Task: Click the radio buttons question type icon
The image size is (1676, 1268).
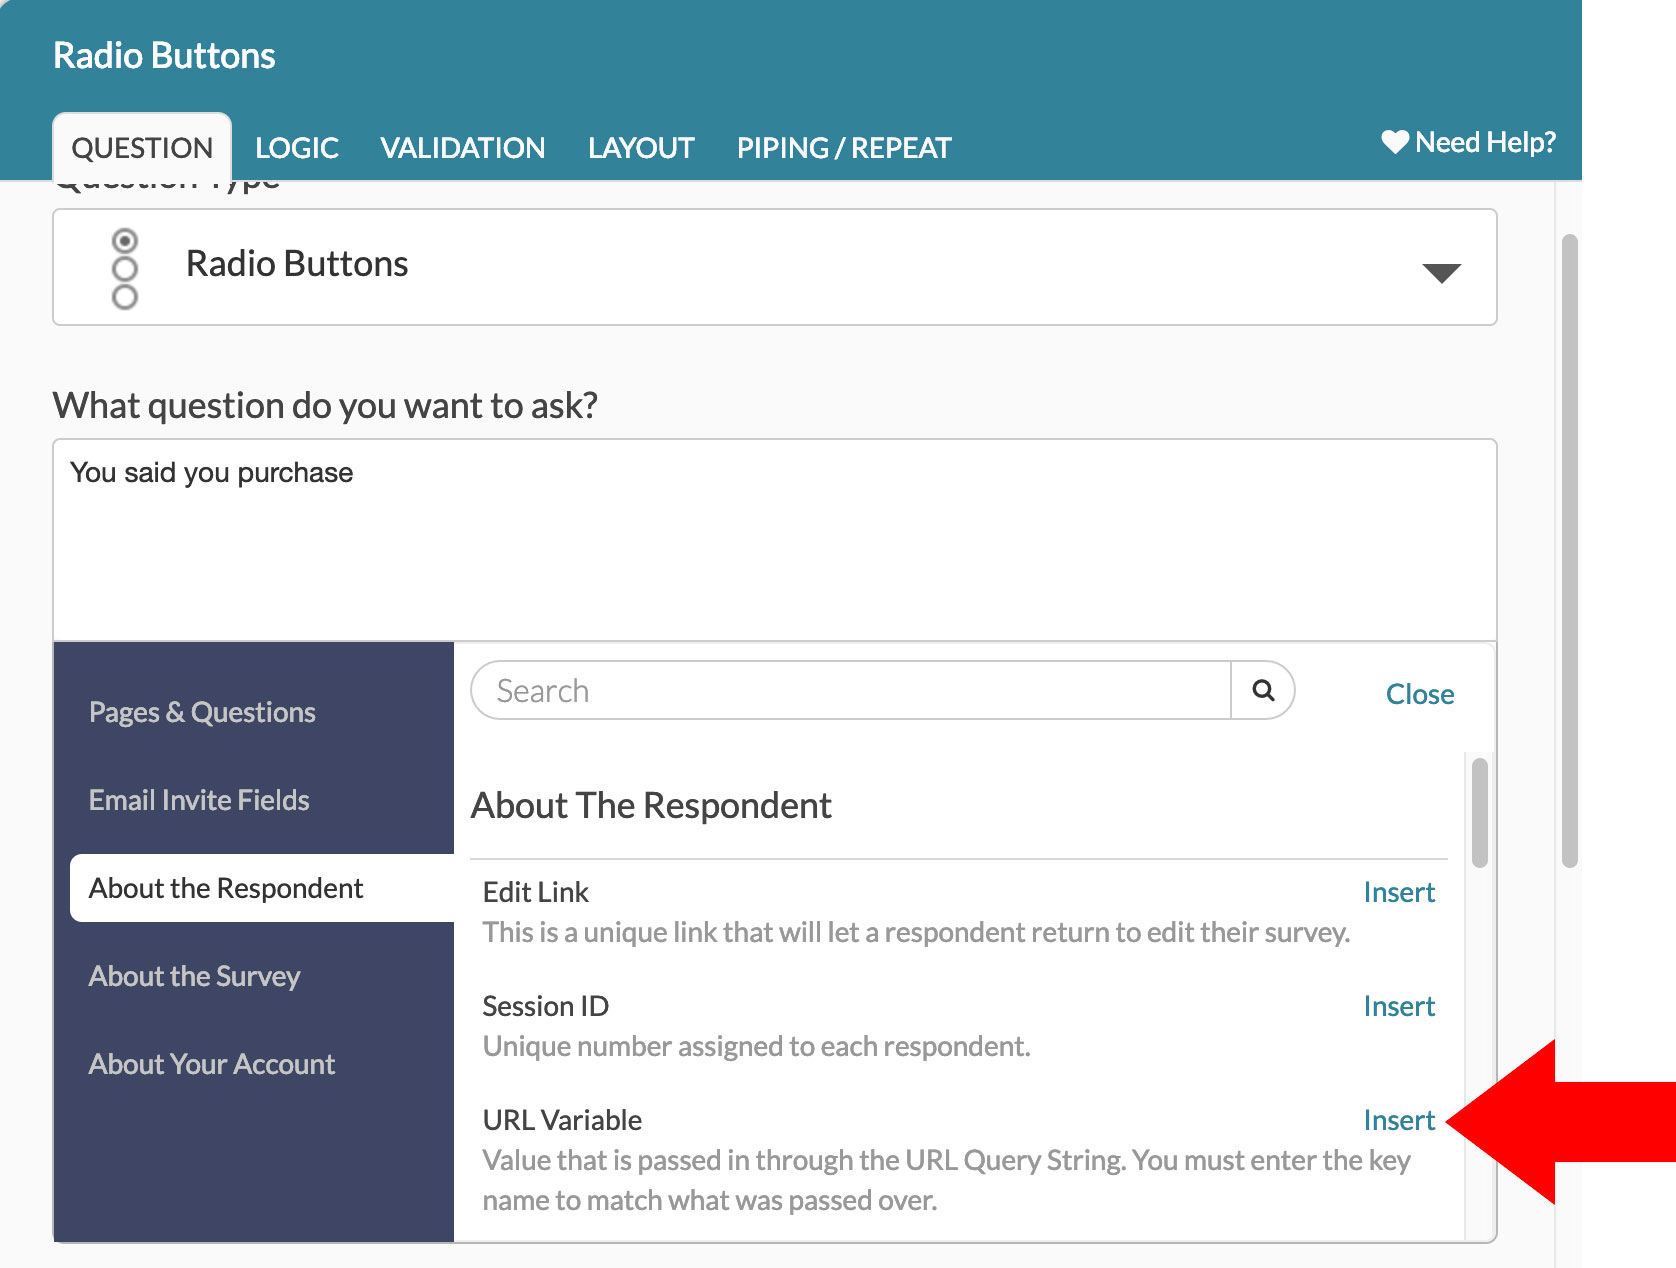Action: [125, 268]
